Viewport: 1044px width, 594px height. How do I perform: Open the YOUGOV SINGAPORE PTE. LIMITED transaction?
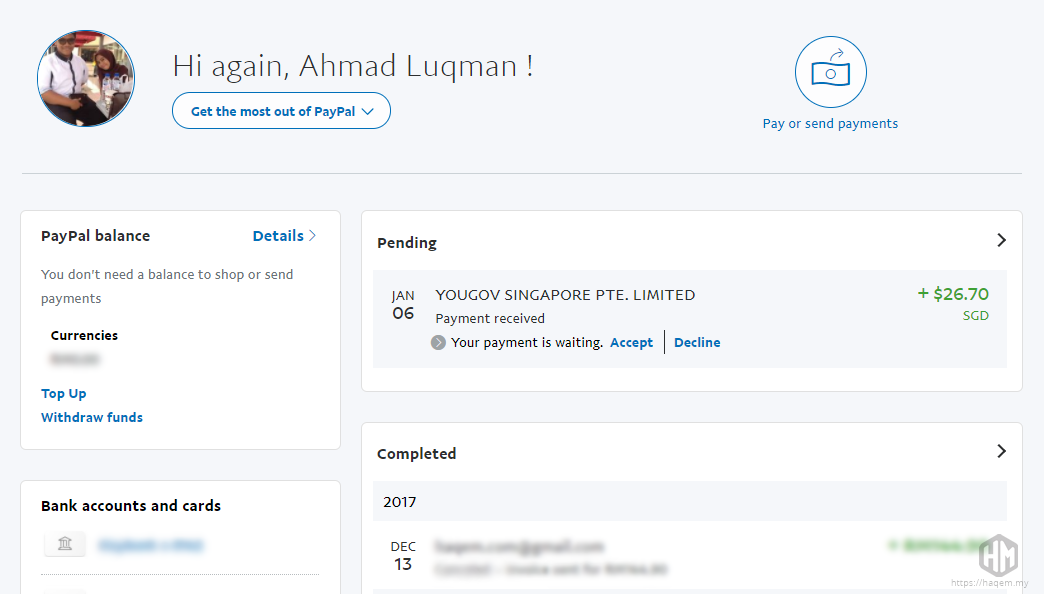click(x=565, y=295)
